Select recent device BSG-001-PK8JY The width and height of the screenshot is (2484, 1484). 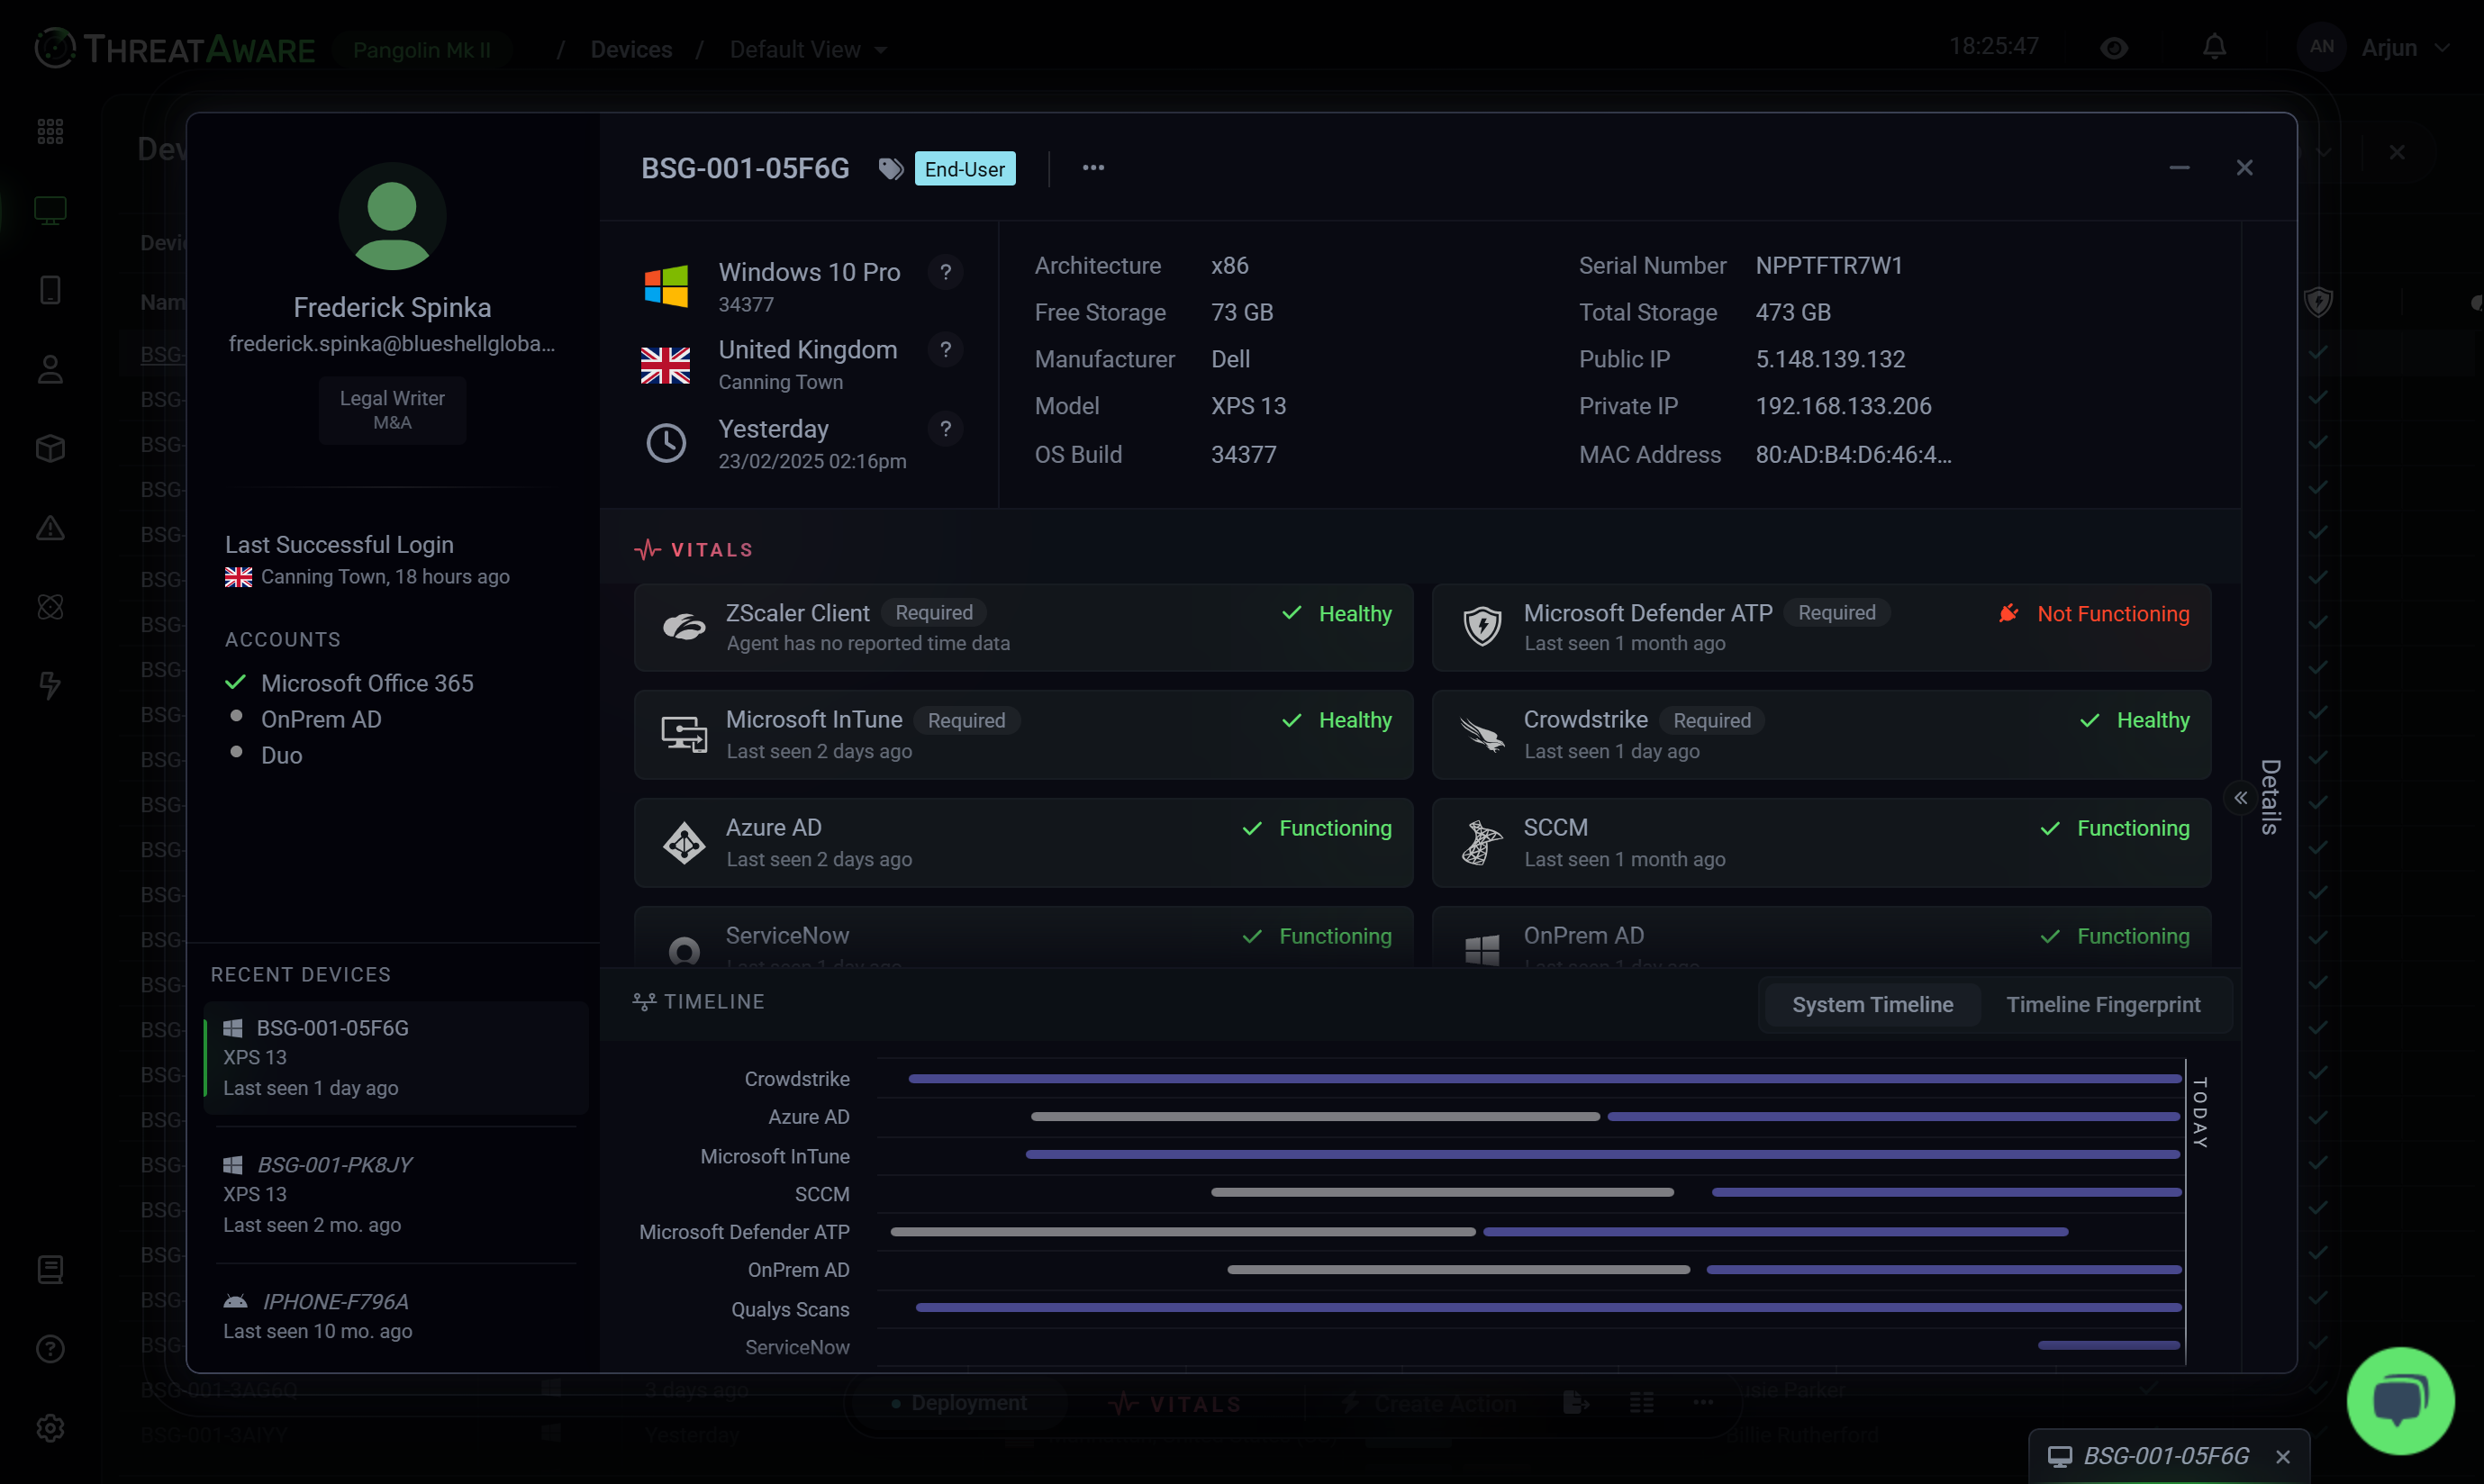(x=335, y=1164)
